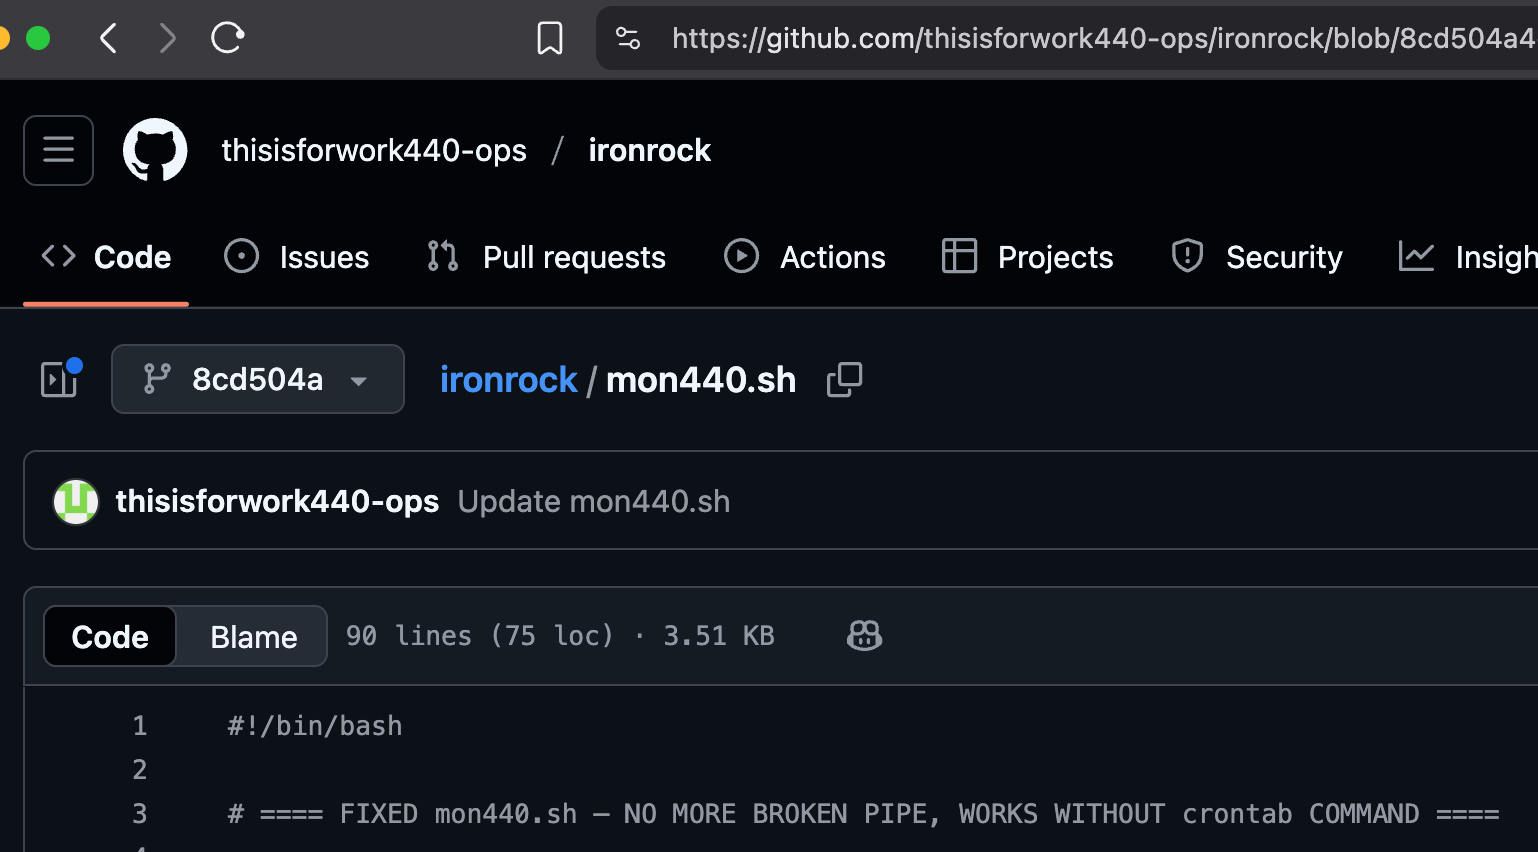Open the thisisforwork440-ops owner profile link
1538x852 pixels.
point(374,150)
